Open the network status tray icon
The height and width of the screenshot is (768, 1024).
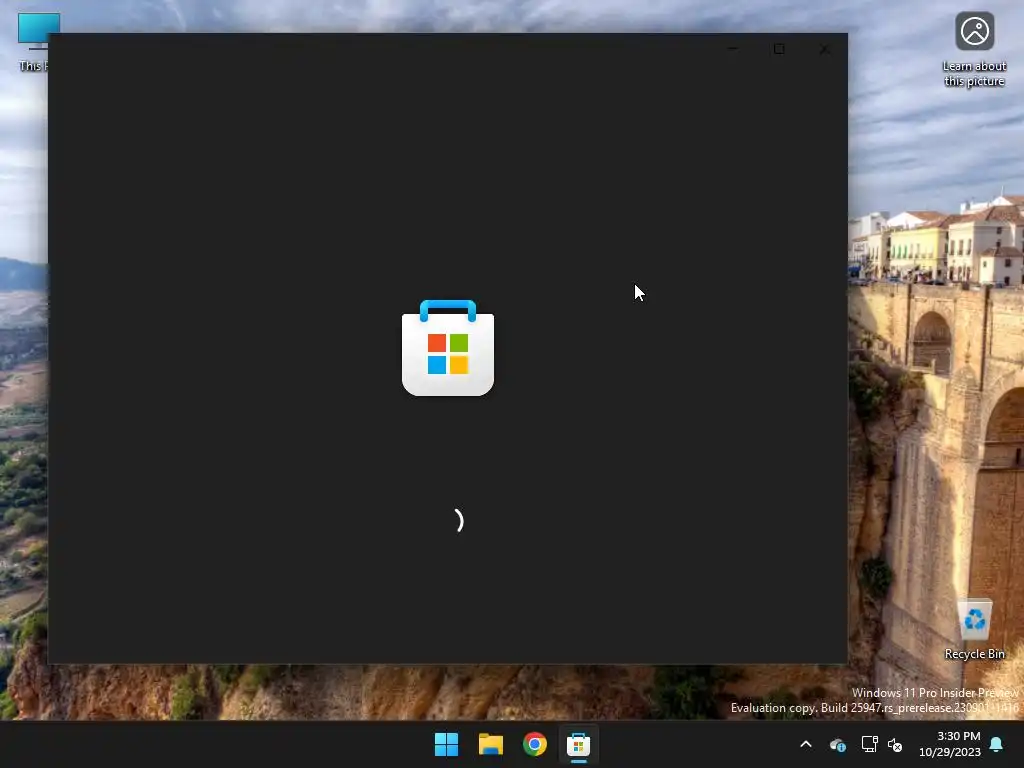click(x=869, y=744)
